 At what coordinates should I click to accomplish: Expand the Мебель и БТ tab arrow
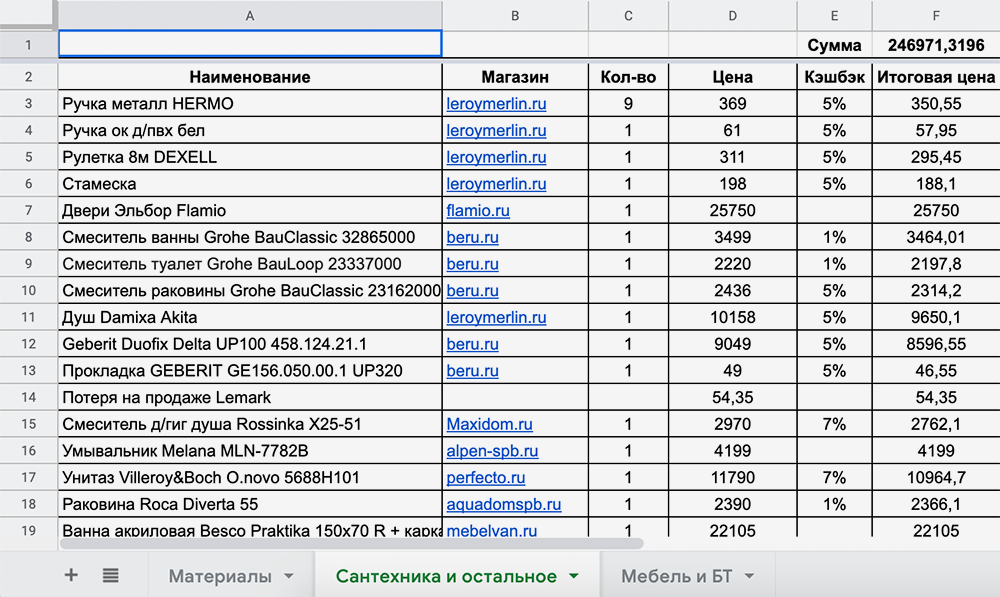749,576
